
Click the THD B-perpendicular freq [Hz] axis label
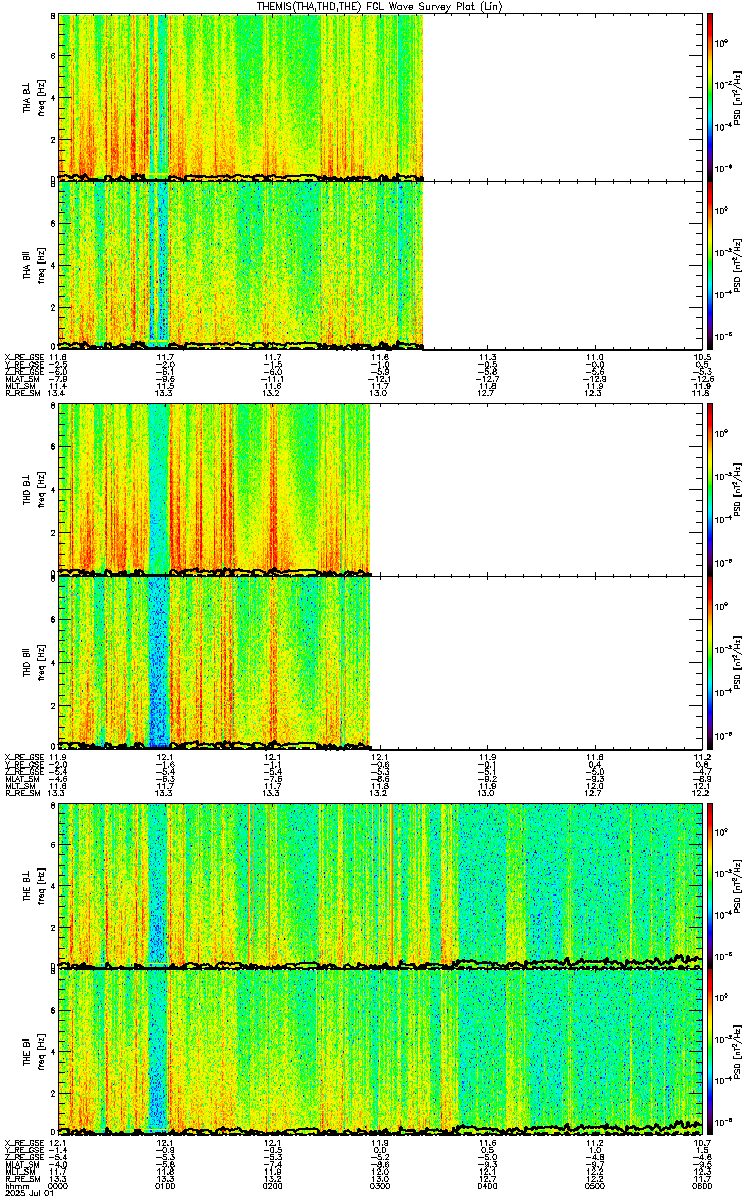coord(41,488)
